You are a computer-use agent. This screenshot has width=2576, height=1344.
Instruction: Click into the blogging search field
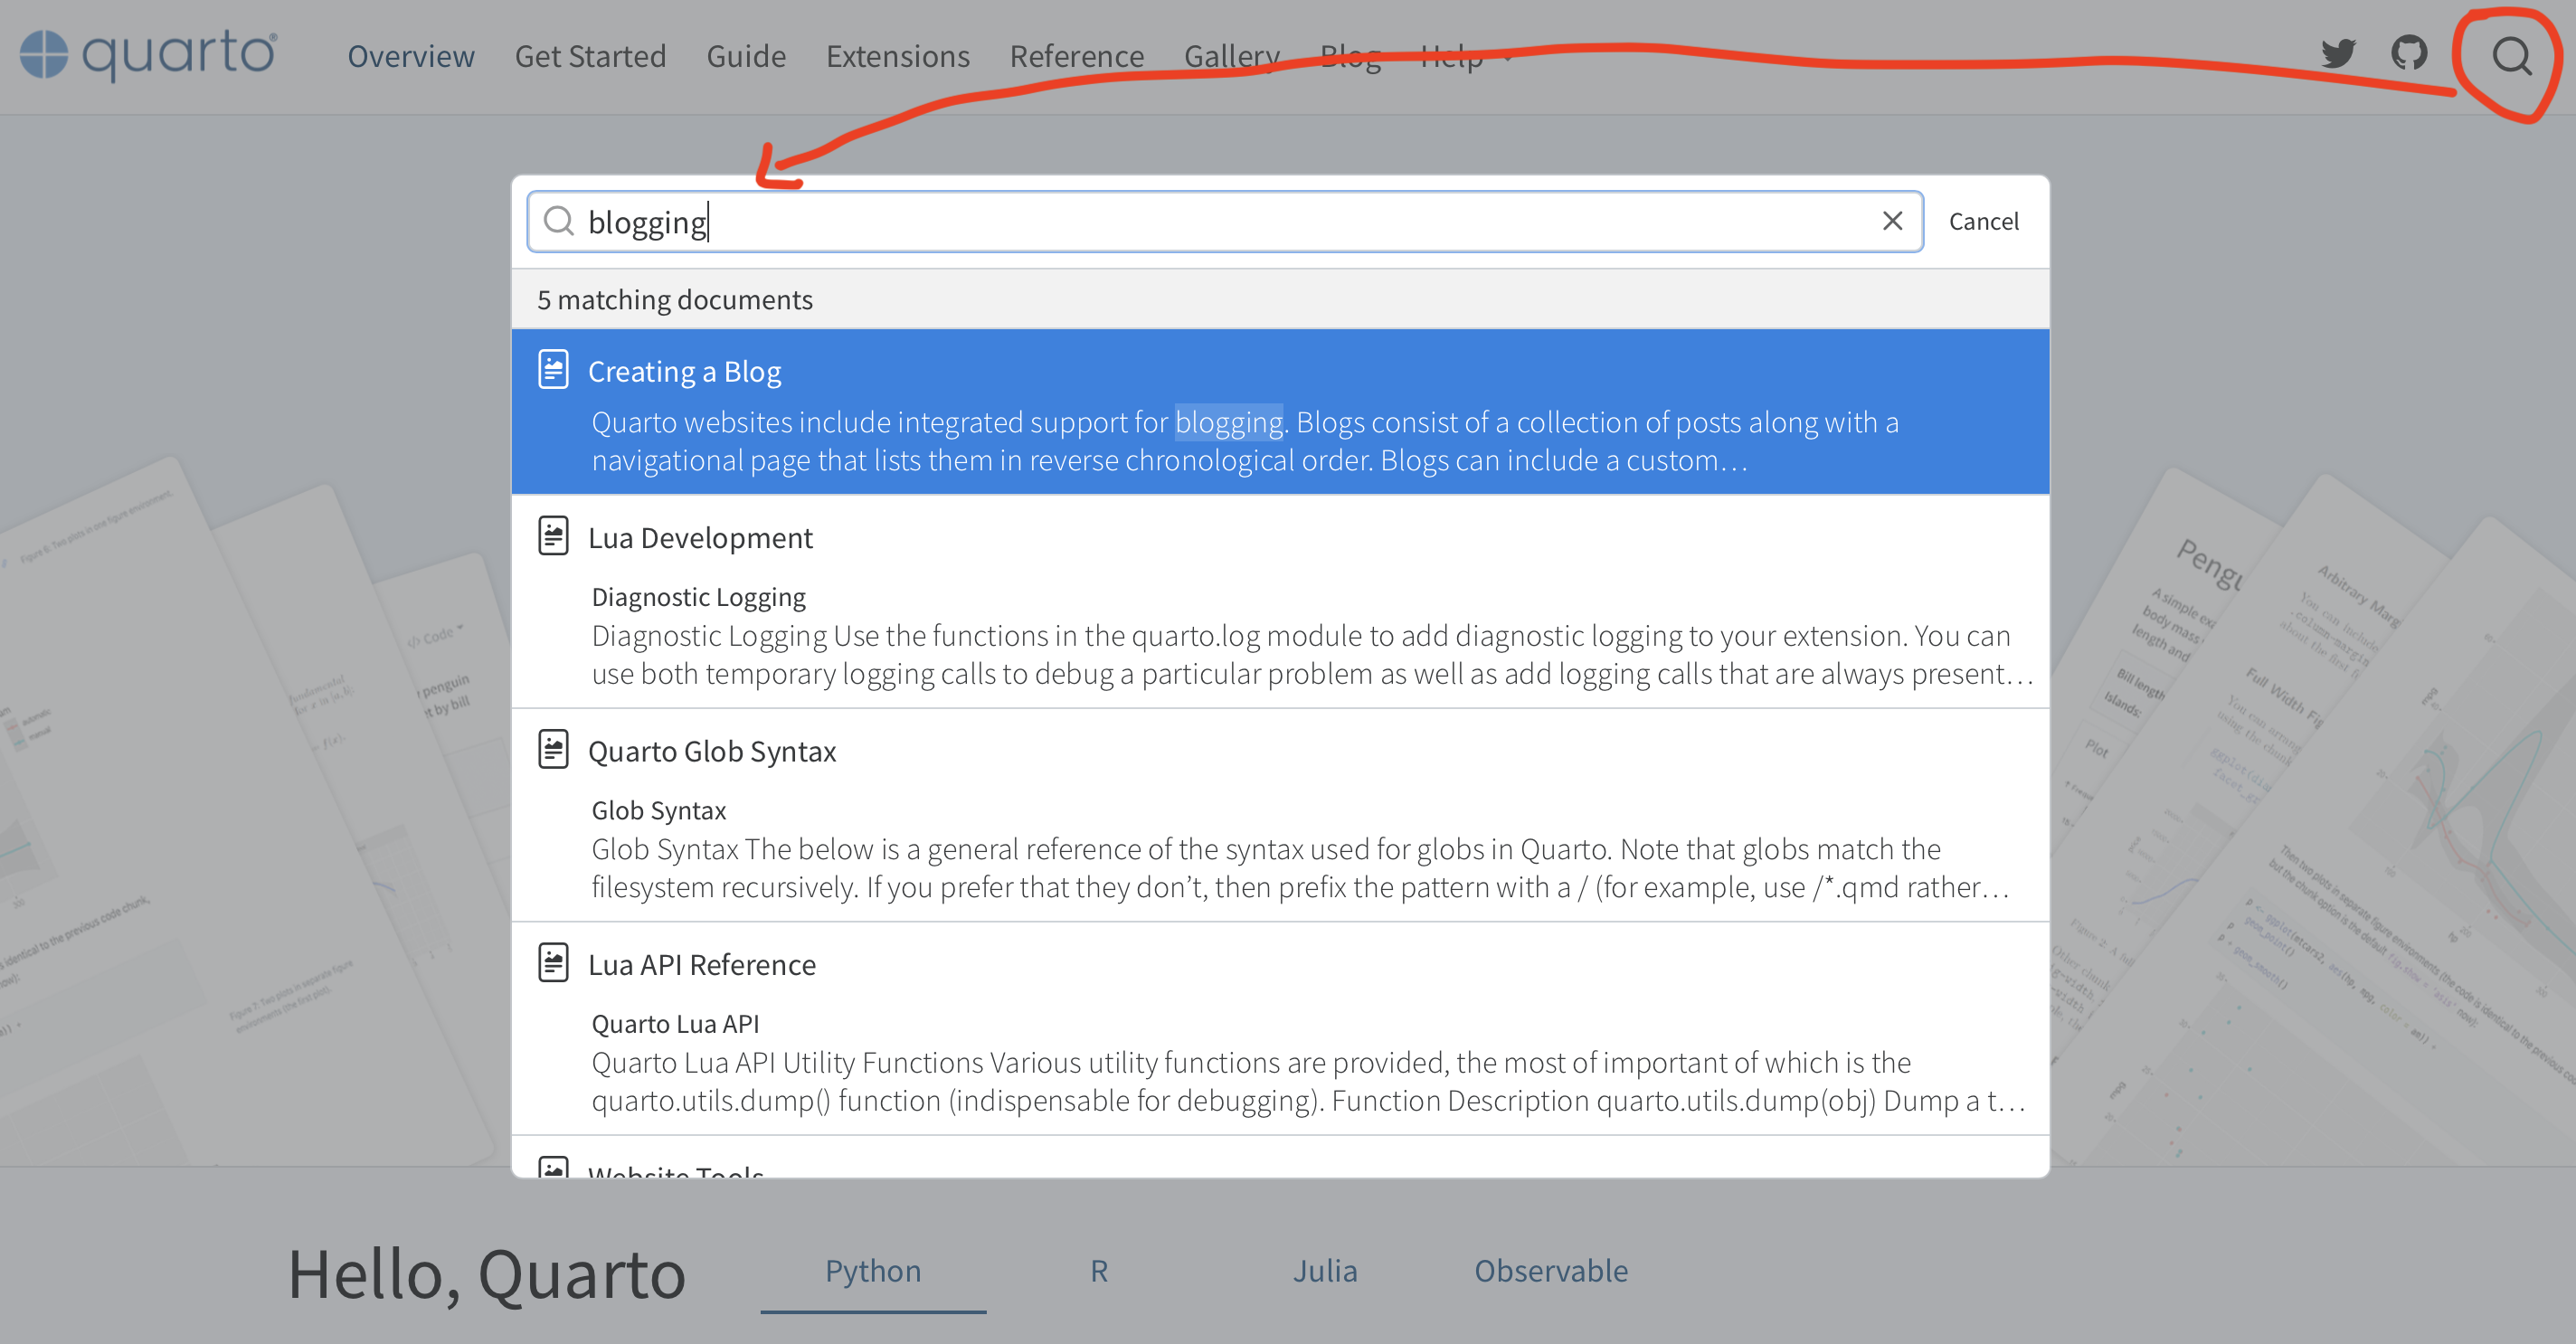(x=1200, y=221)
